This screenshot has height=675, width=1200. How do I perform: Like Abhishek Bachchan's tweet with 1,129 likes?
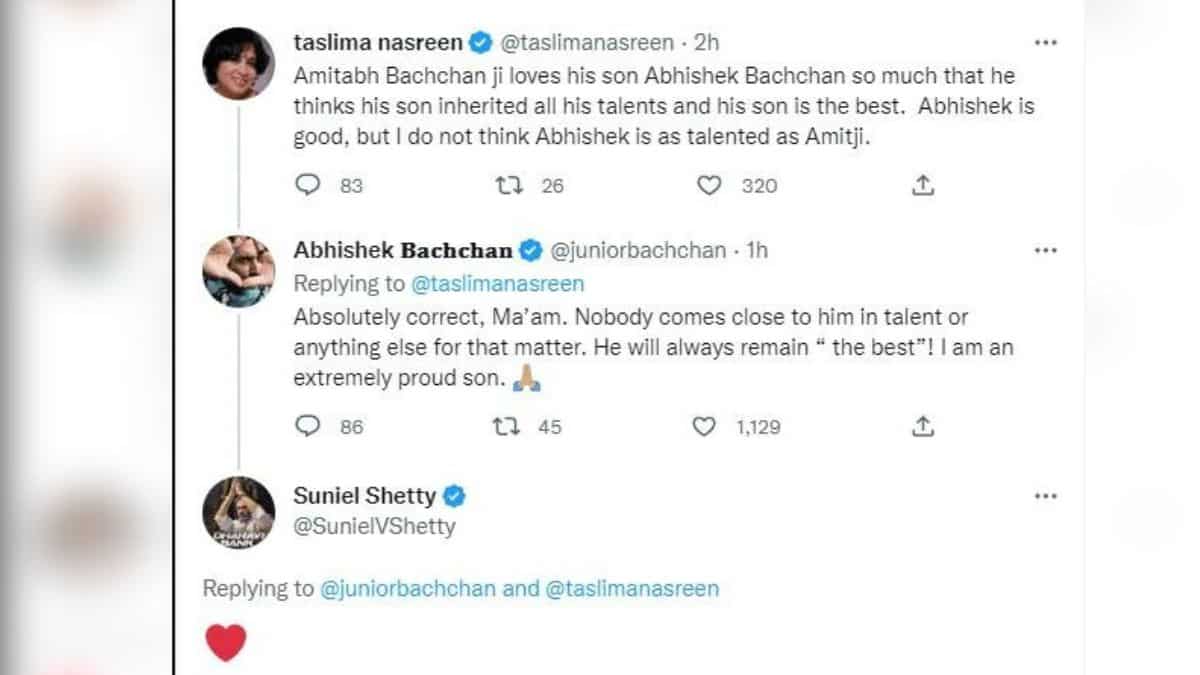point(705,427)
